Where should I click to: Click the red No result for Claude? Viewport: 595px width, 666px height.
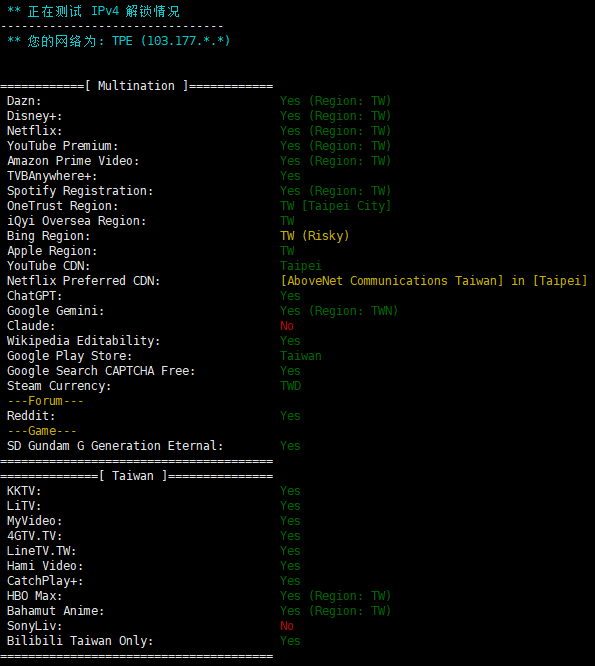287,326
